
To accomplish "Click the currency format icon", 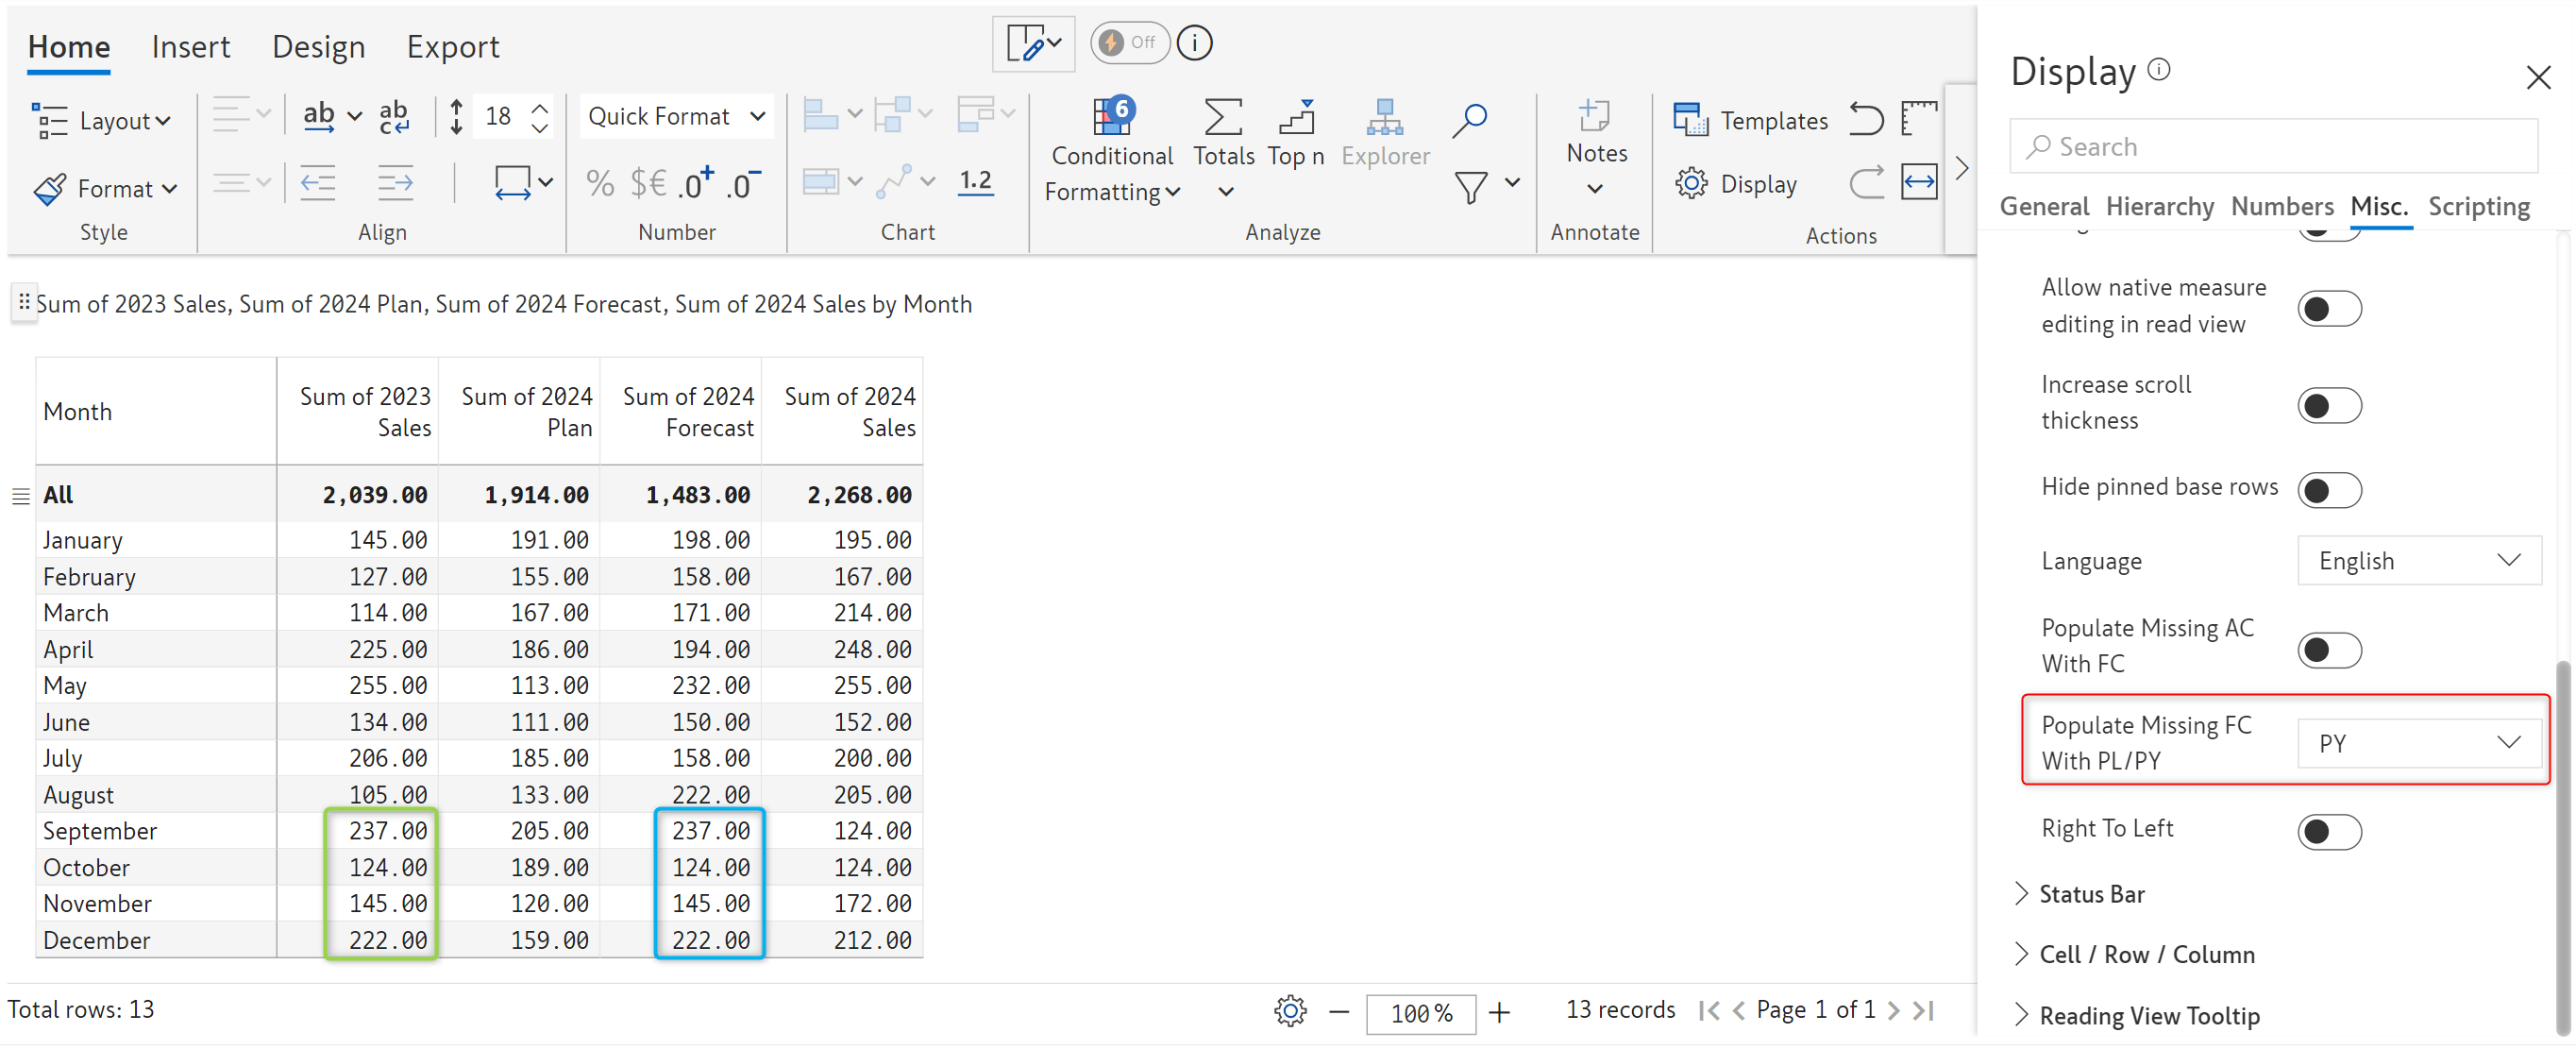I will pos(648,183).
